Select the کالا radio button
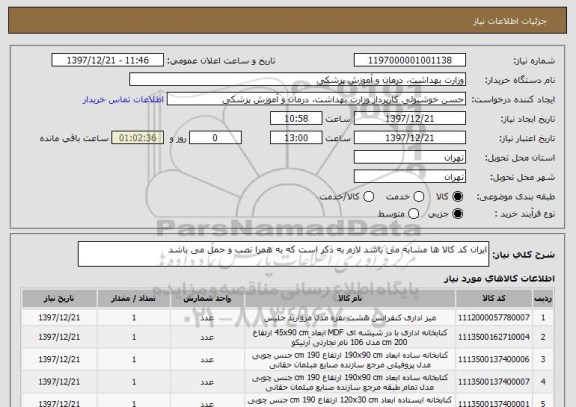The image size is (576, 407). pyautogui.click(x=457, y=197)
